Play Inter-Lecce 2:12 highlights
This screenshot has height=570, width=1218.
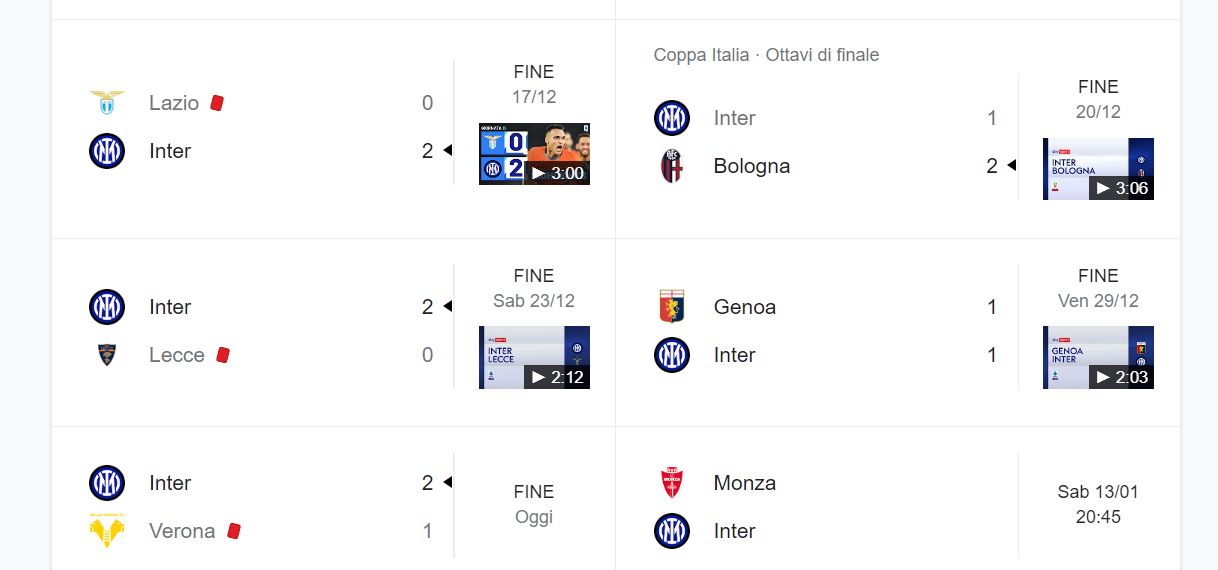(x=534, y=357)
